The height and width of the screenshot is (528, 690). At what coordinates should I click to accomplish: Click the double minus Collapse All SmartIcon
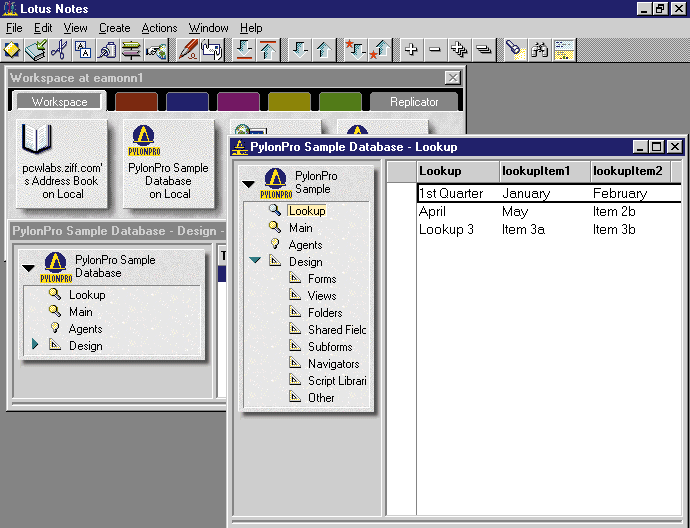(483, 49)
